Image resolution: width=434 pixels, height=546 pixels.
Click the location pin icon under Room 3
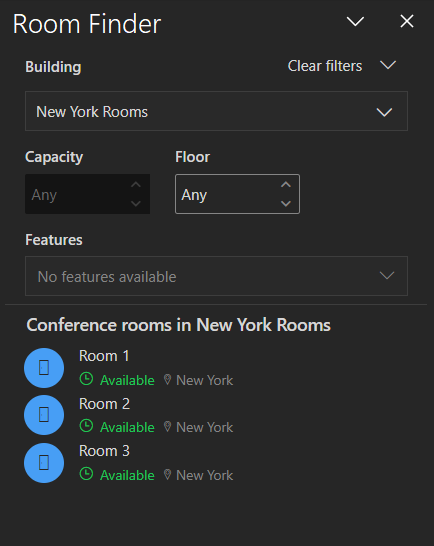(x=167, y=475)
